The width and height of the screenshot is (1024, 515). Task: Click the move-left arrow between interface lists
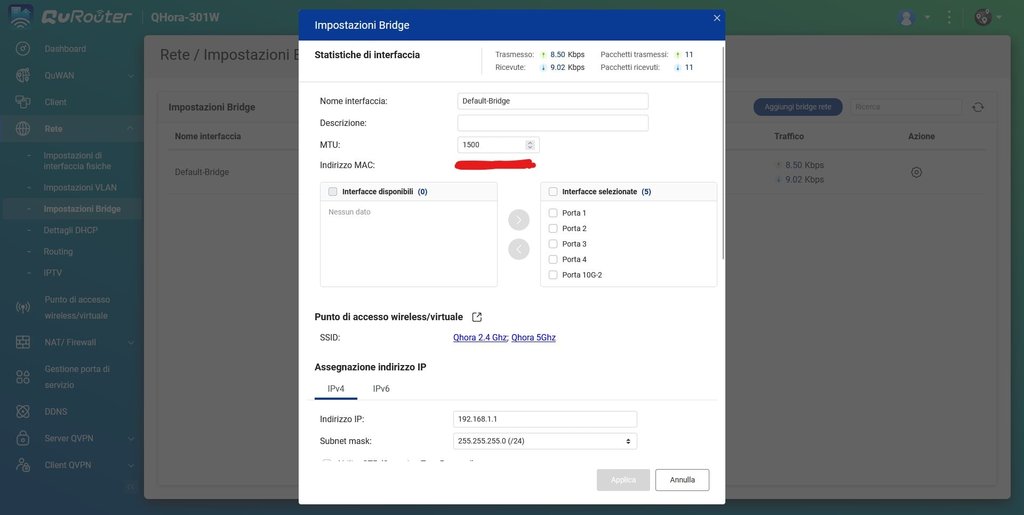(518, 249)
